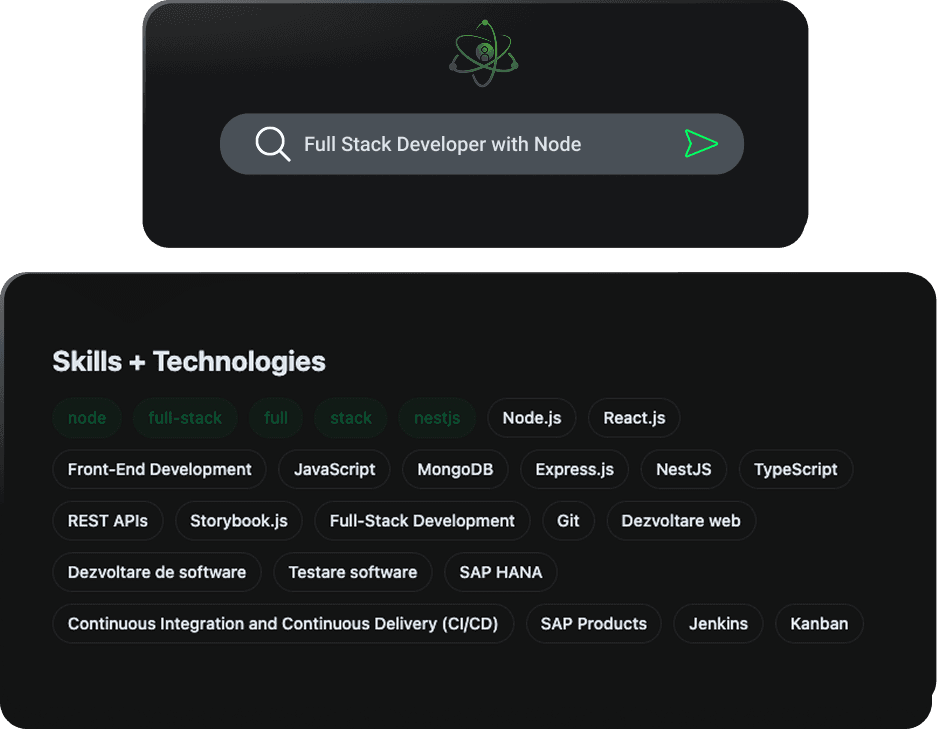Submit search with green send arrow
The width and height of the screenshot is (937, 729).
(x=701, y=143)
